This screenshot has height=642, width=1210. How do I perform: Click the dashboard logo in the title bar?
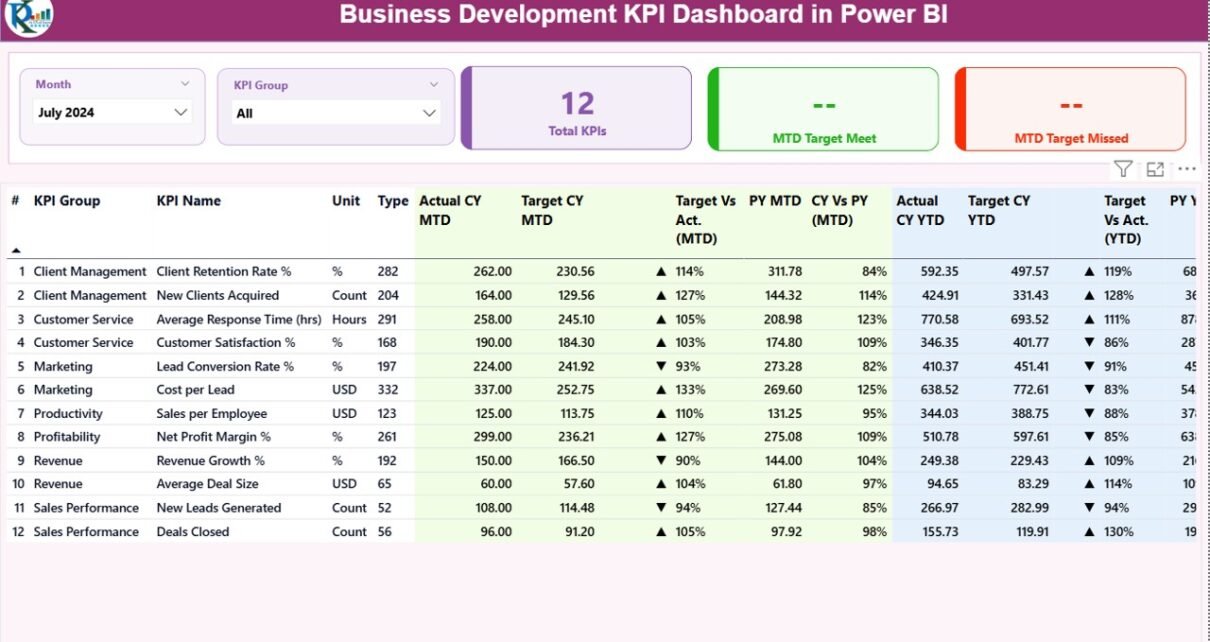tap(28, 17)
